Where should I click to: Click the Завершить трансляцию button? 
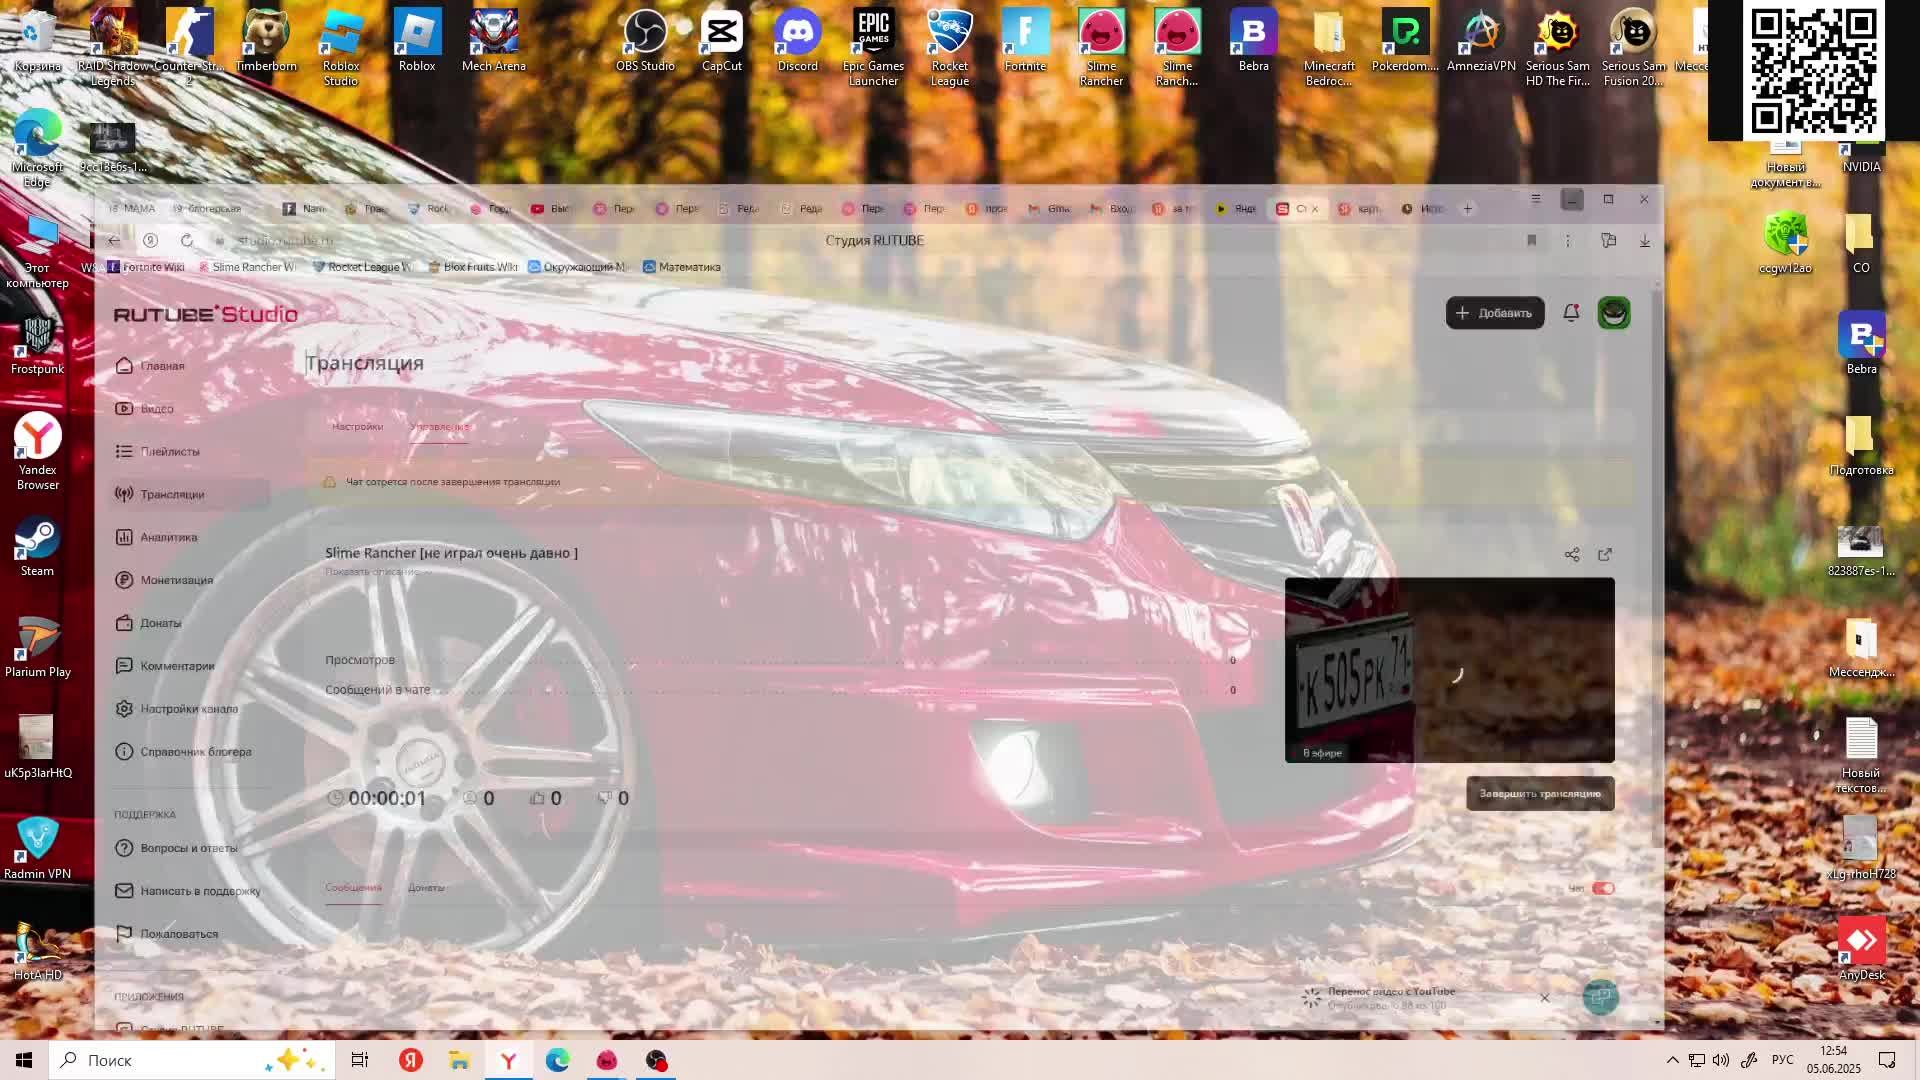pos(1539,794)
